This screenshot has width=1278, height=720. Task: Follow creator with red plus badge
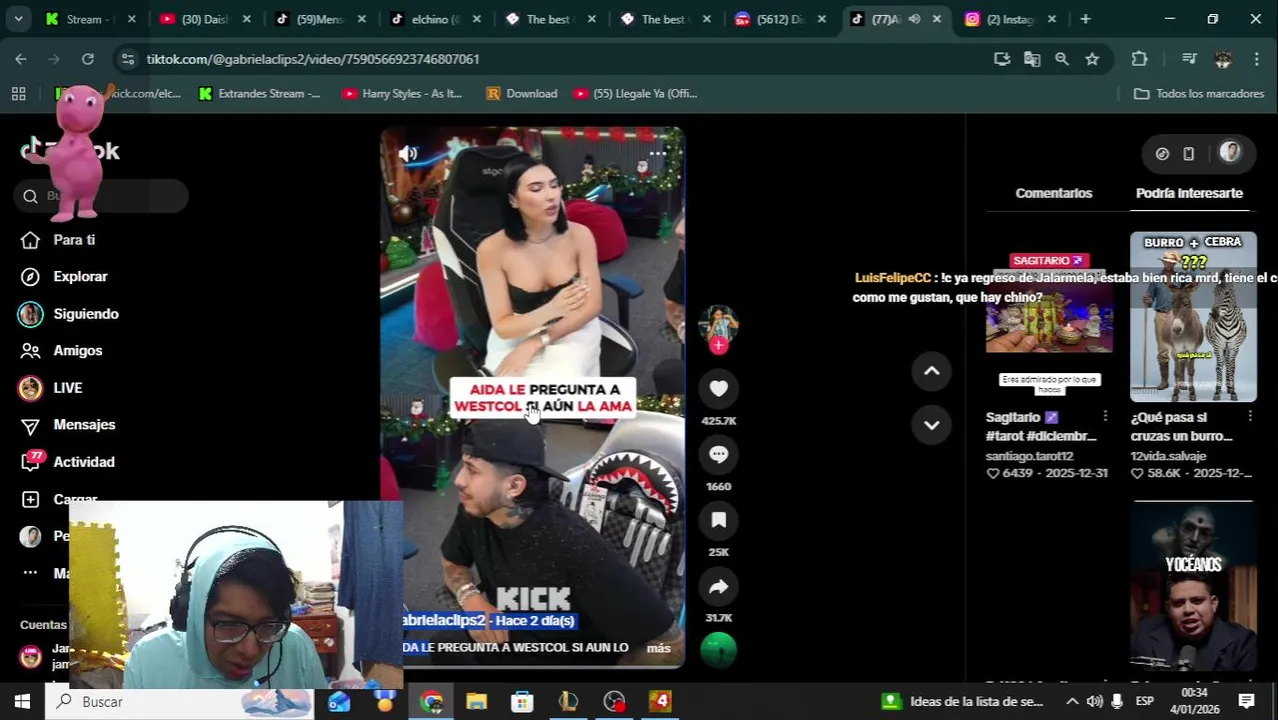tap(718, 346)
